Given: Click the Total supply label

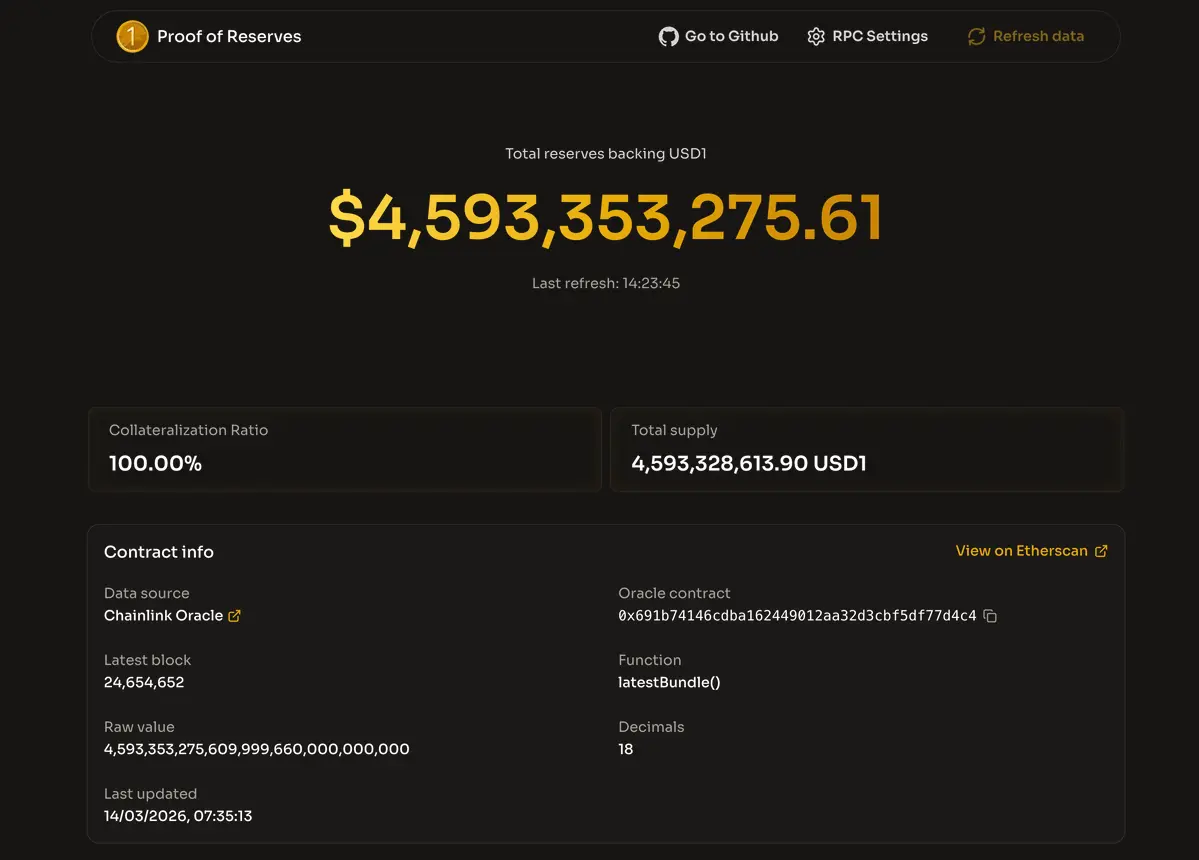Looking at the screenshot, I should click(x=674, y=430).
